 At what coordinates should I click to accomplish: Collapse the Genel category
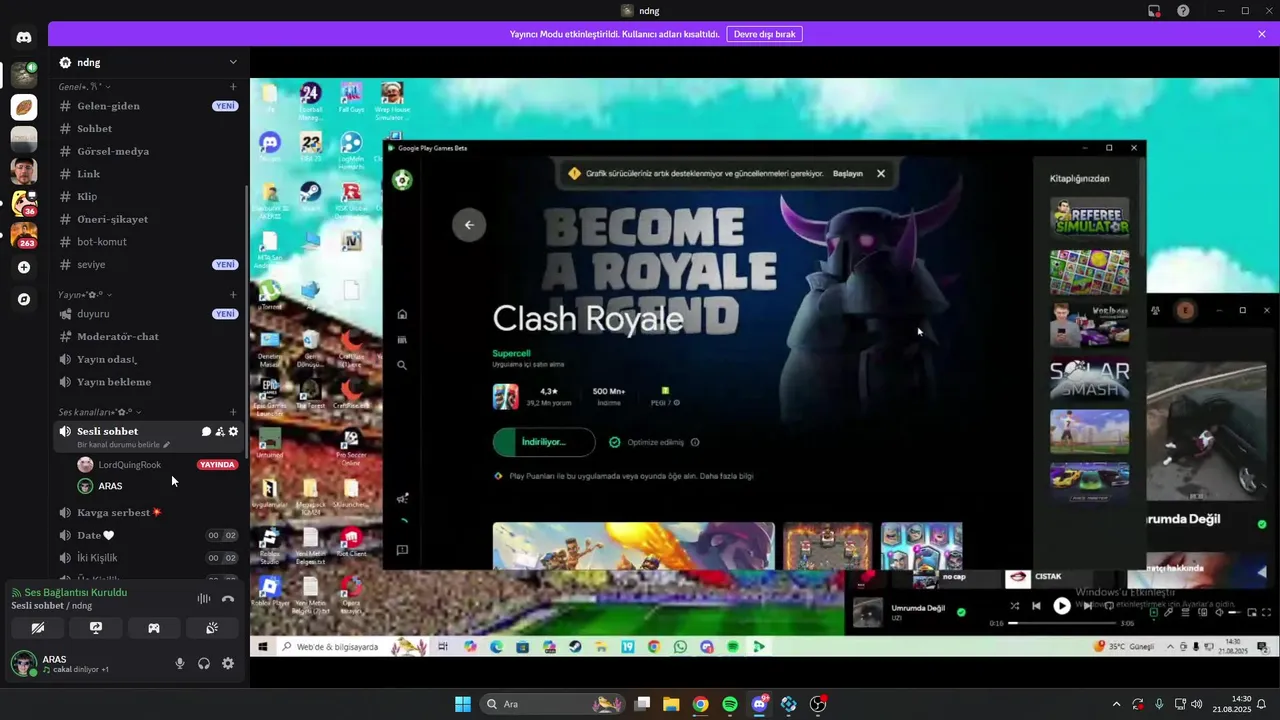(85, 87)
